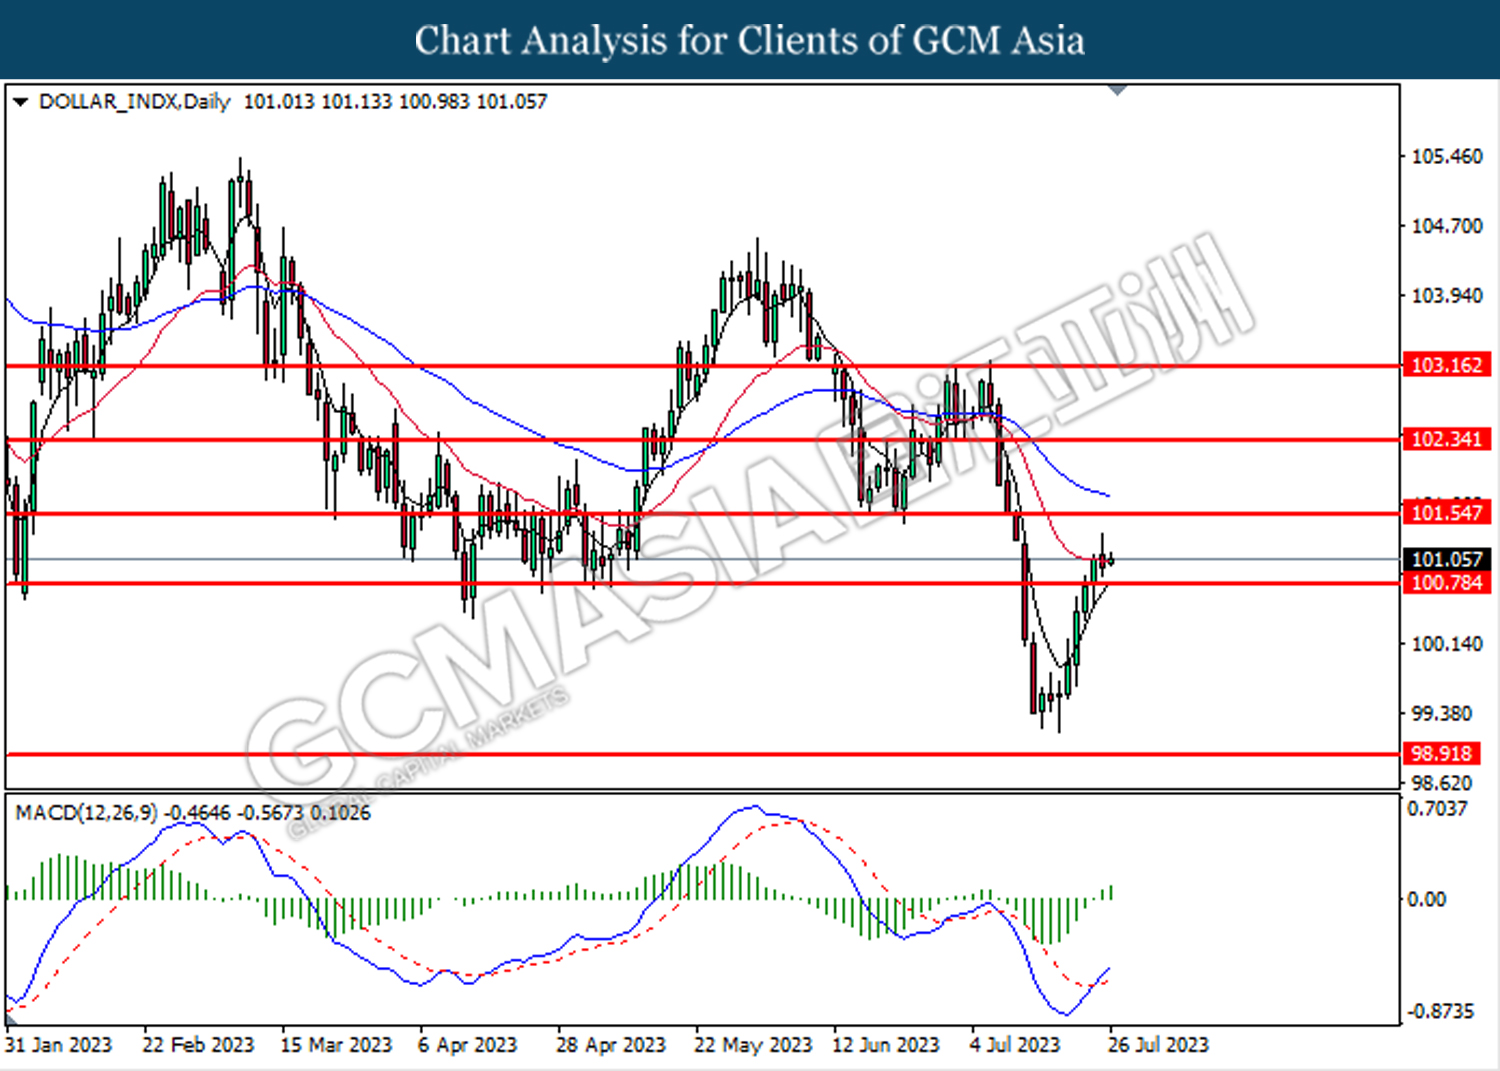Click the current price 101.057 black label

(x=1447, y=560)
